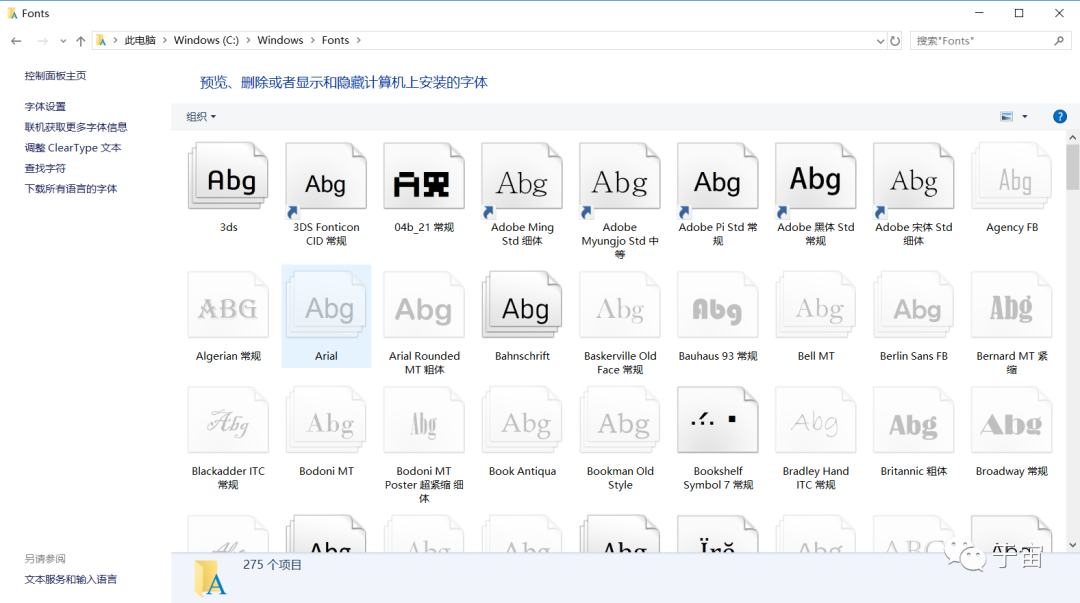The height and width of the screenshot is (603, 1080).
Task: Select the Bradley Hand ITC font icon
Action: pyautogui.click(x=816, y=420)
